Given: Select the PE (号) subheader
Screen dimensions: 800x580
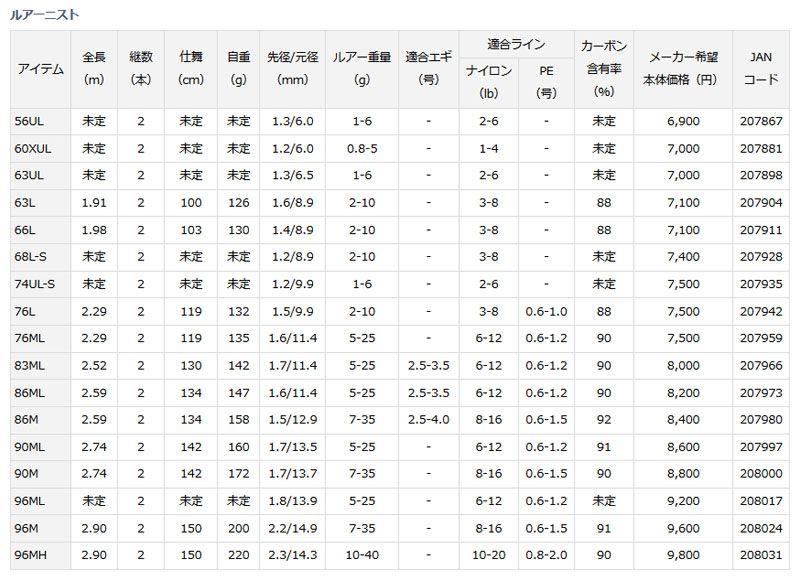Looking at the screenshot, I should tap(546, 83).
